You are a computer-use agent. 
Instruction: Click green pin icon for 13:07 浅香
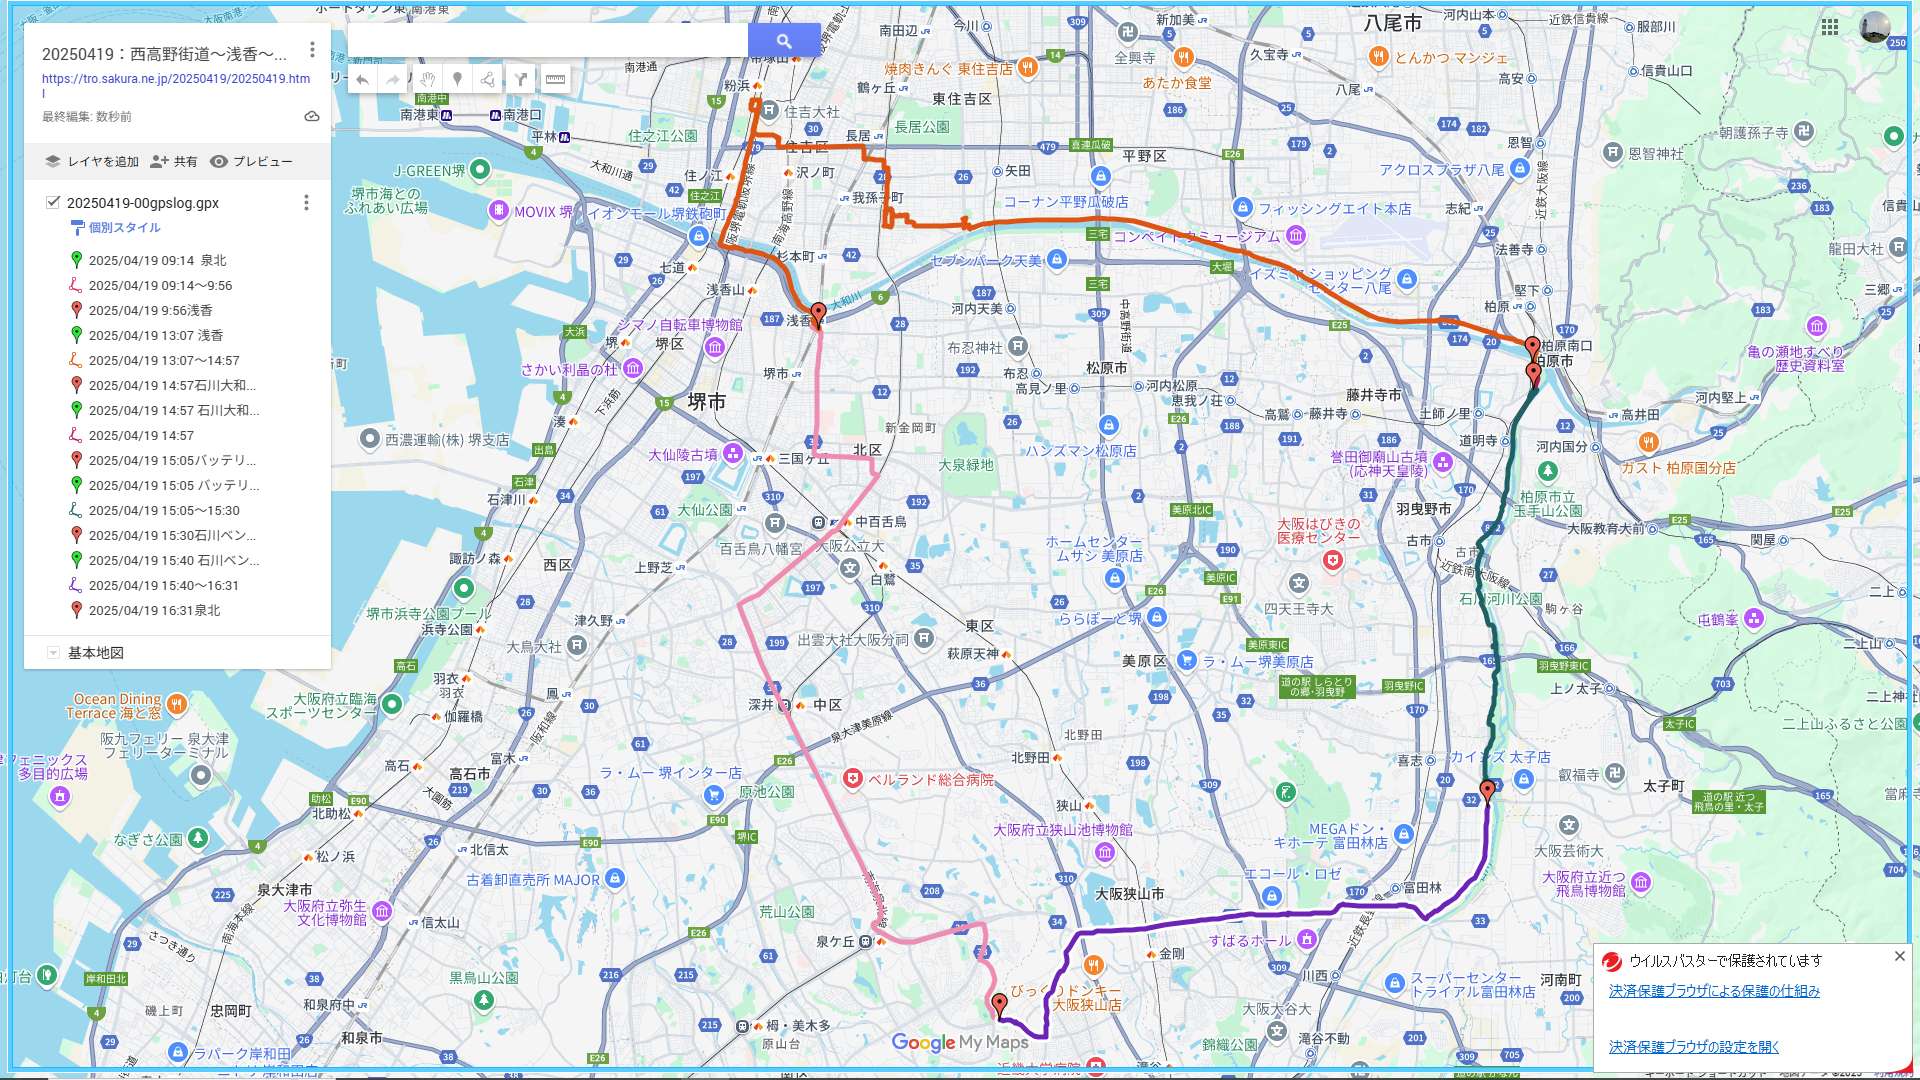(76, 335)
